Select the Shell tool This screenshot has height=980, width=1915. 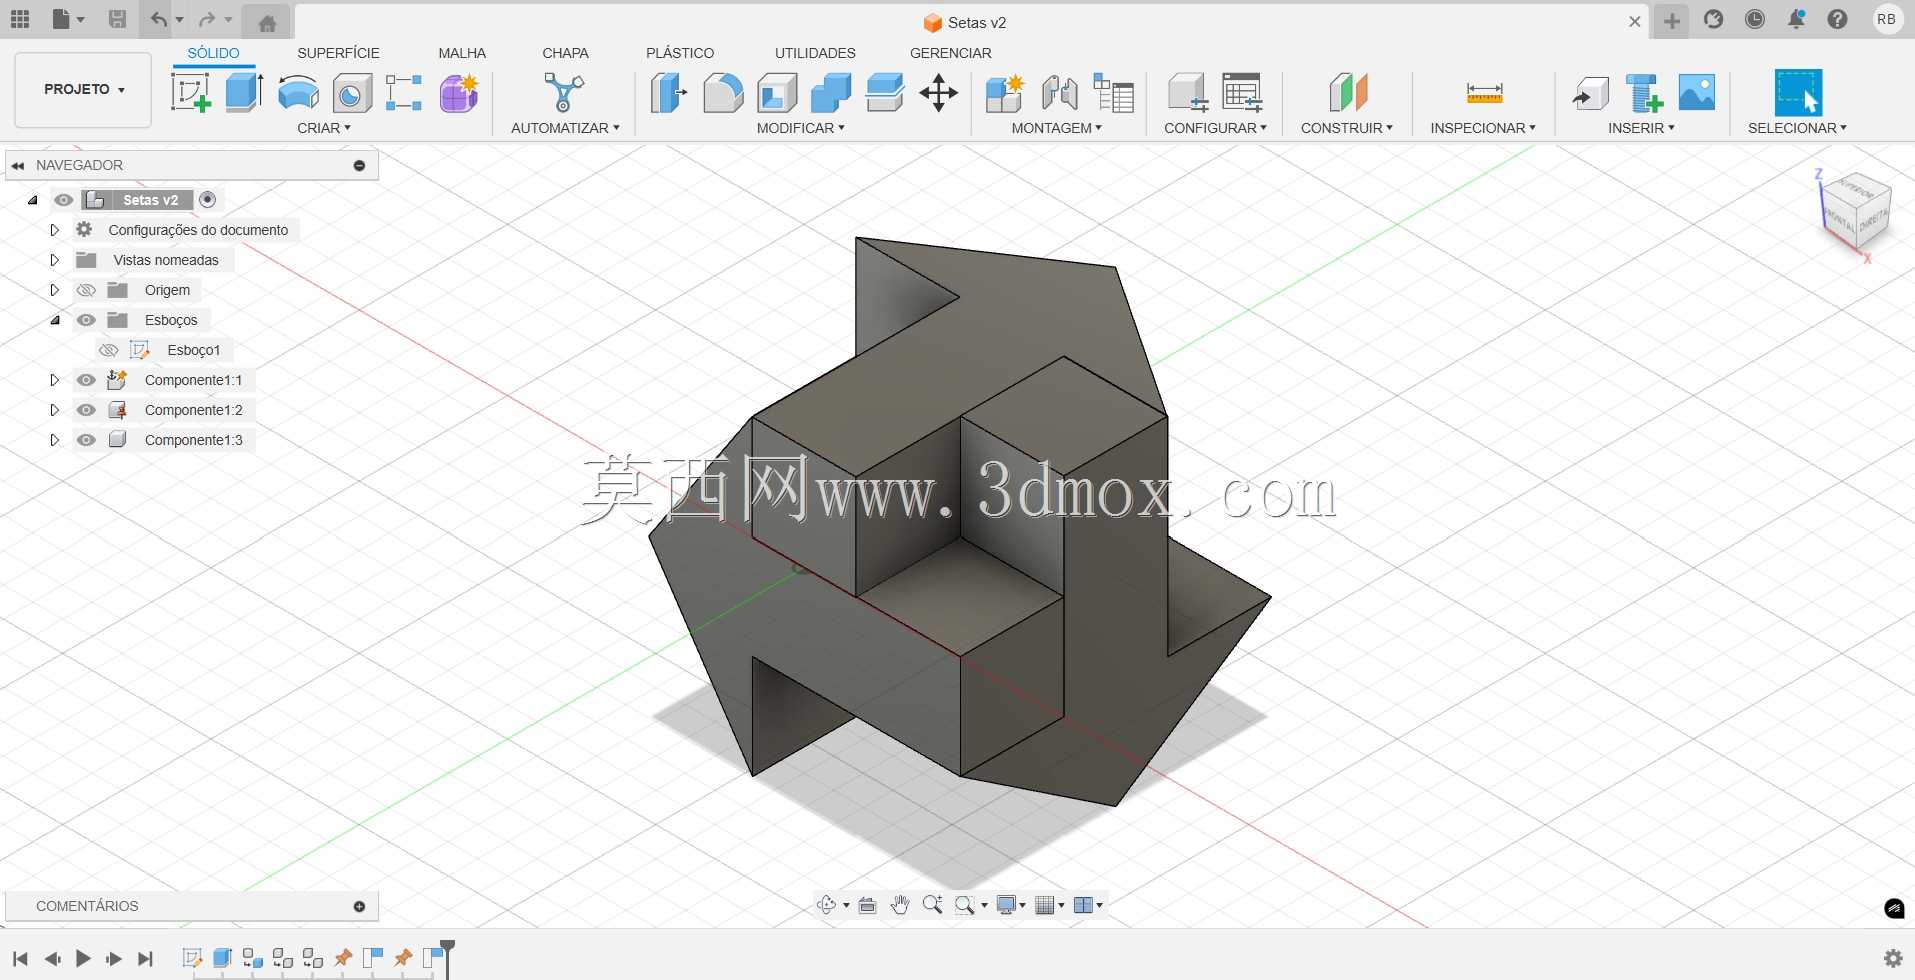[x=777, y=93]
